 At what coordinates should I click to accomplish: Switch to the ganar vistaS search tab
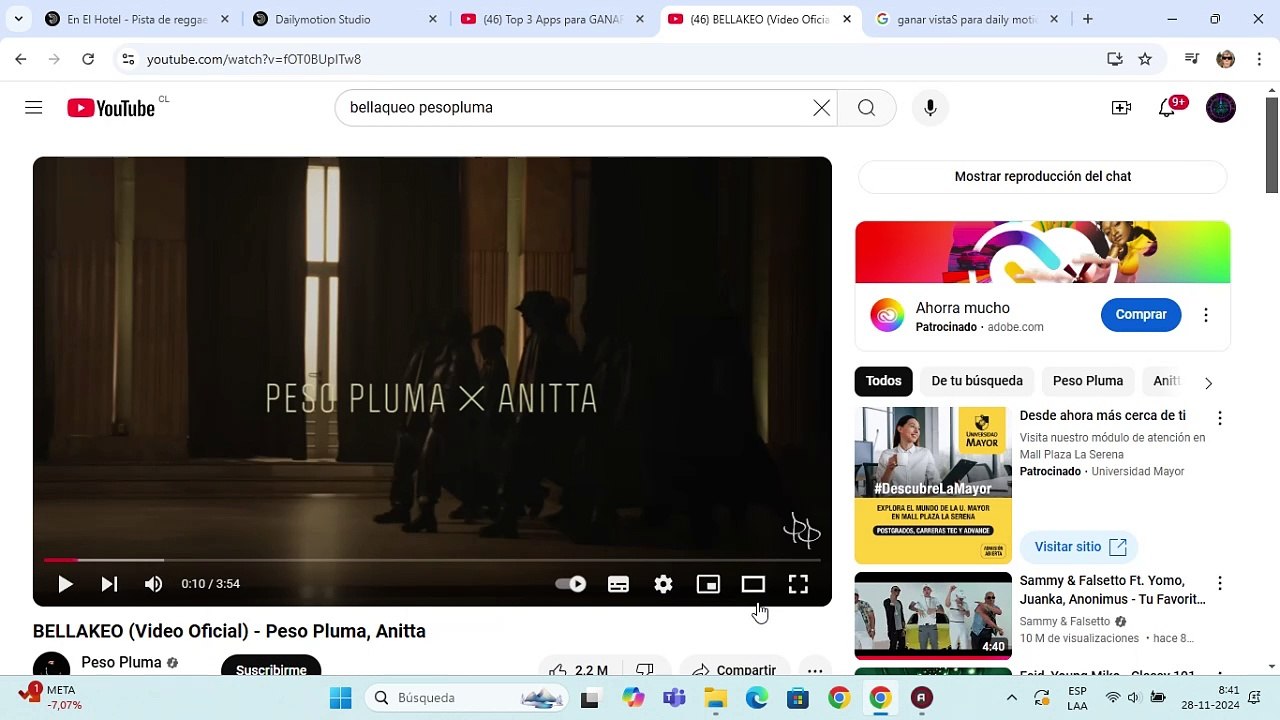[966, 19]
